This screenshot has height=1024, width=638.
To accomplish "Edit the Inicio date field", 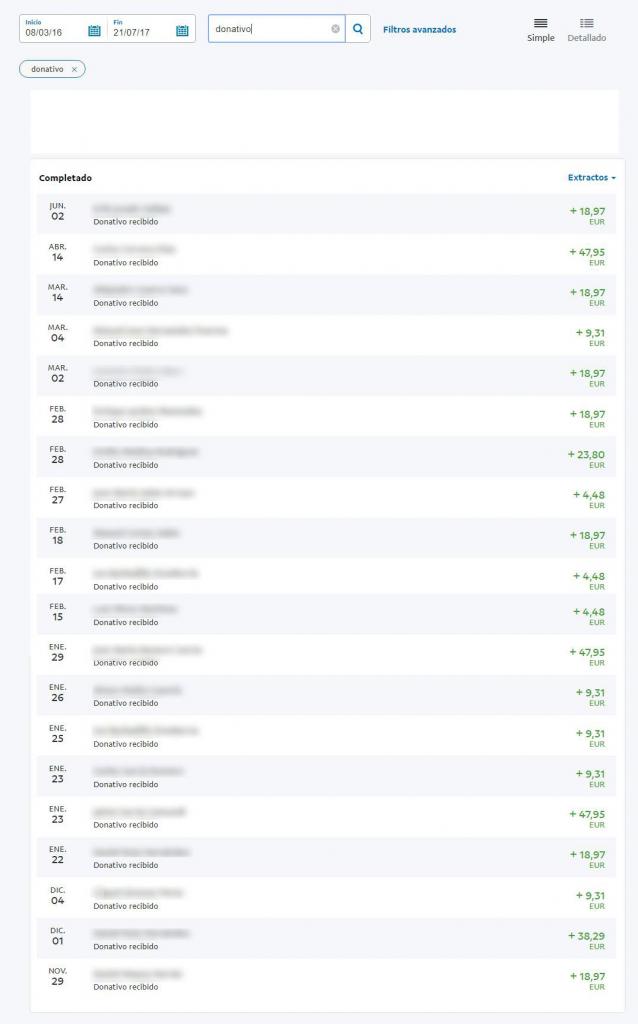I will click(x=50, y=31).
